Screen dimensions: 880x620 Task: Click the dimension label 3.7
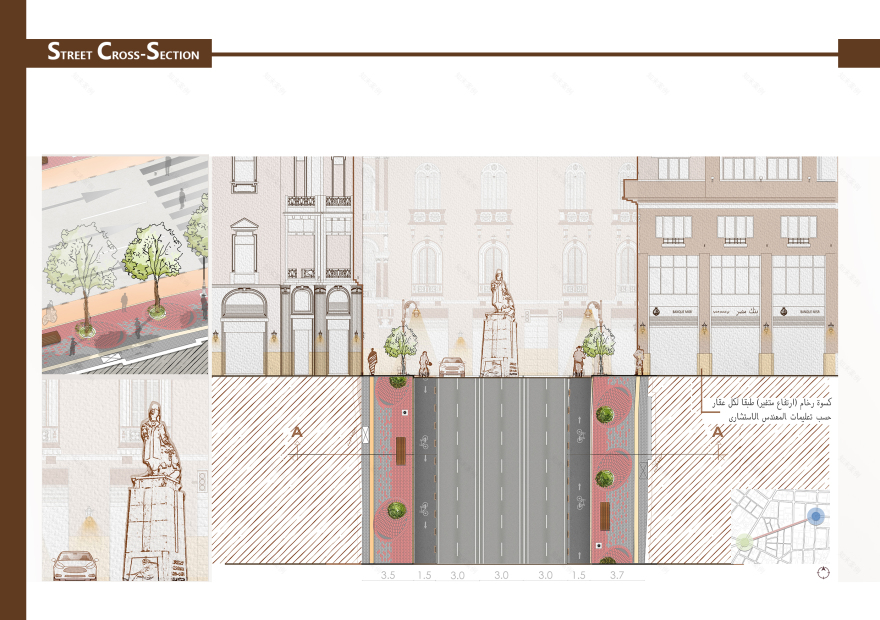617,576
